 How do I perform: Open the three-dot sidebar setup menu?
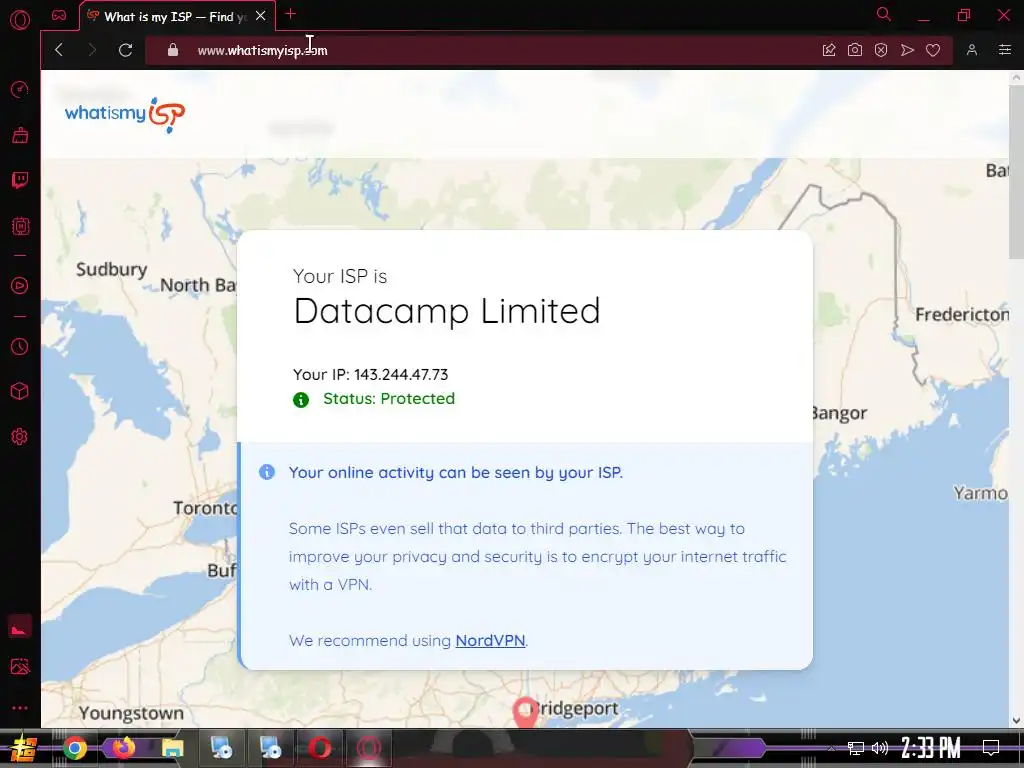[x=20, y=708]
